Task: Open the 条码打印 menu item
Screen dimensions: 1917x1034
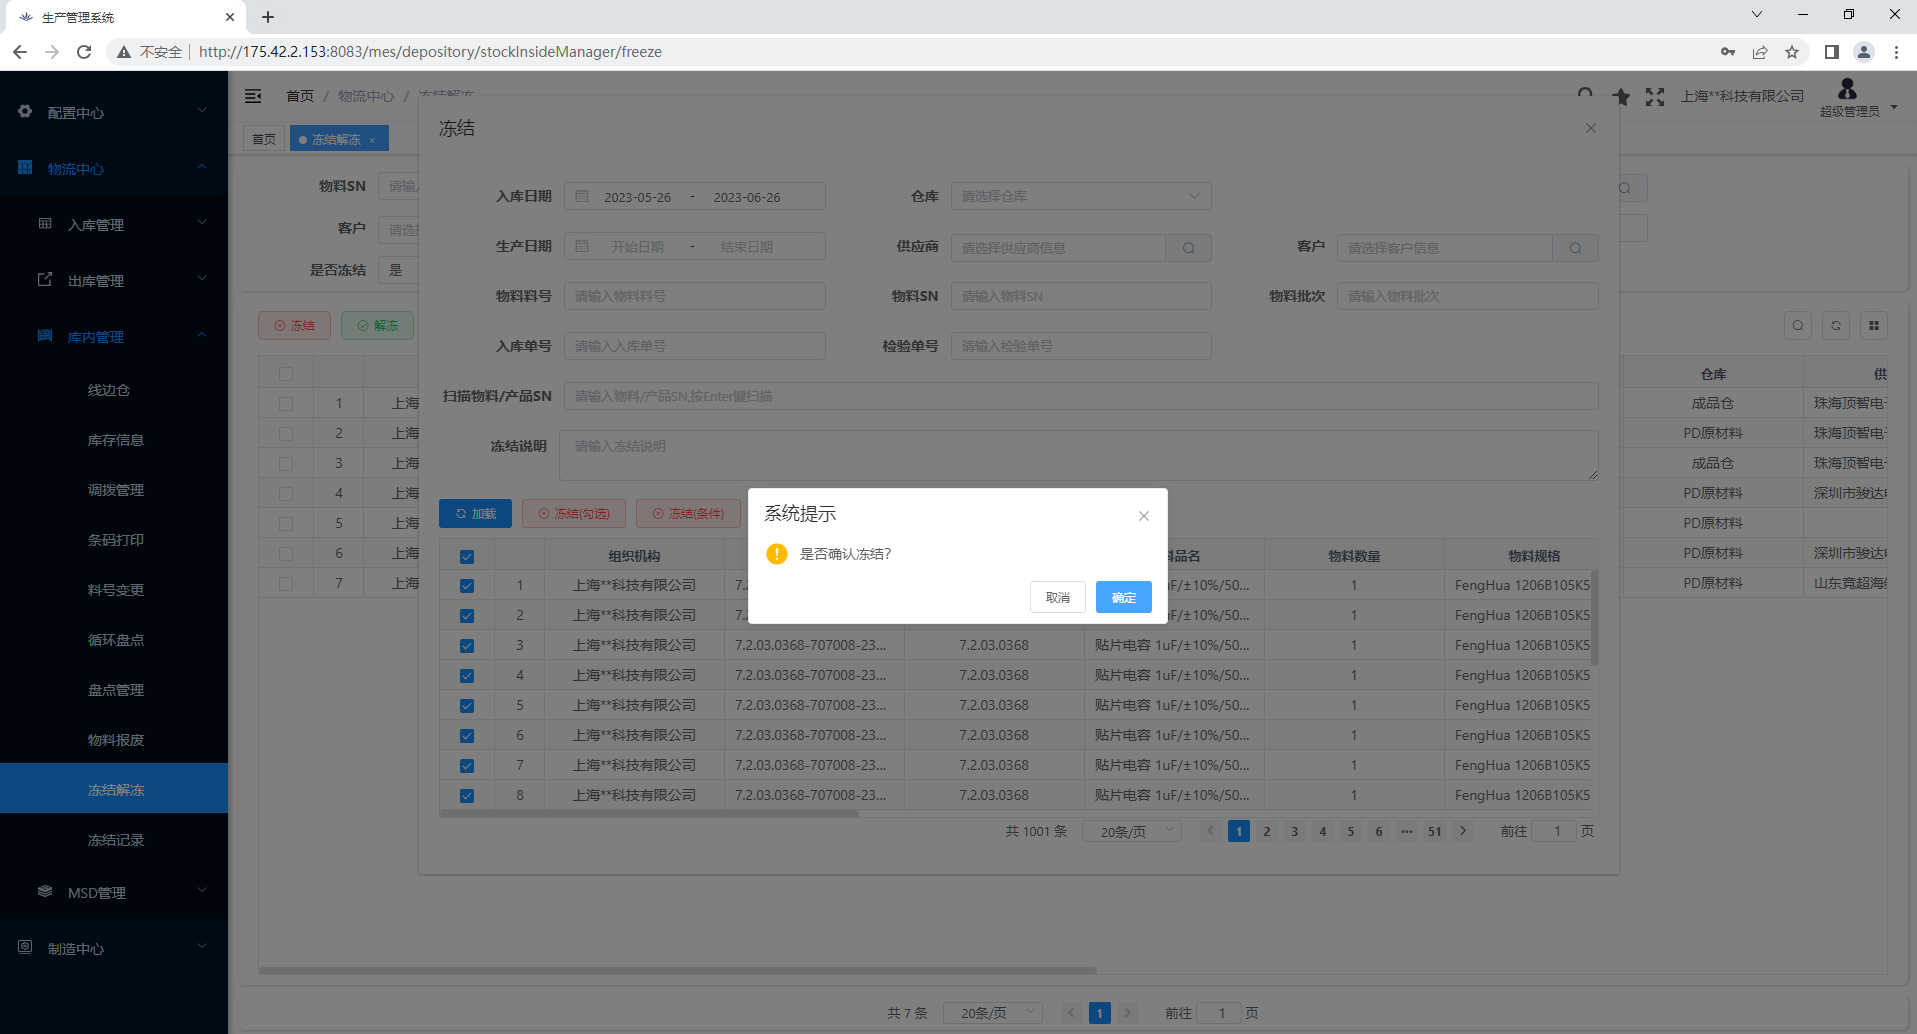Action: click(114, 540)
